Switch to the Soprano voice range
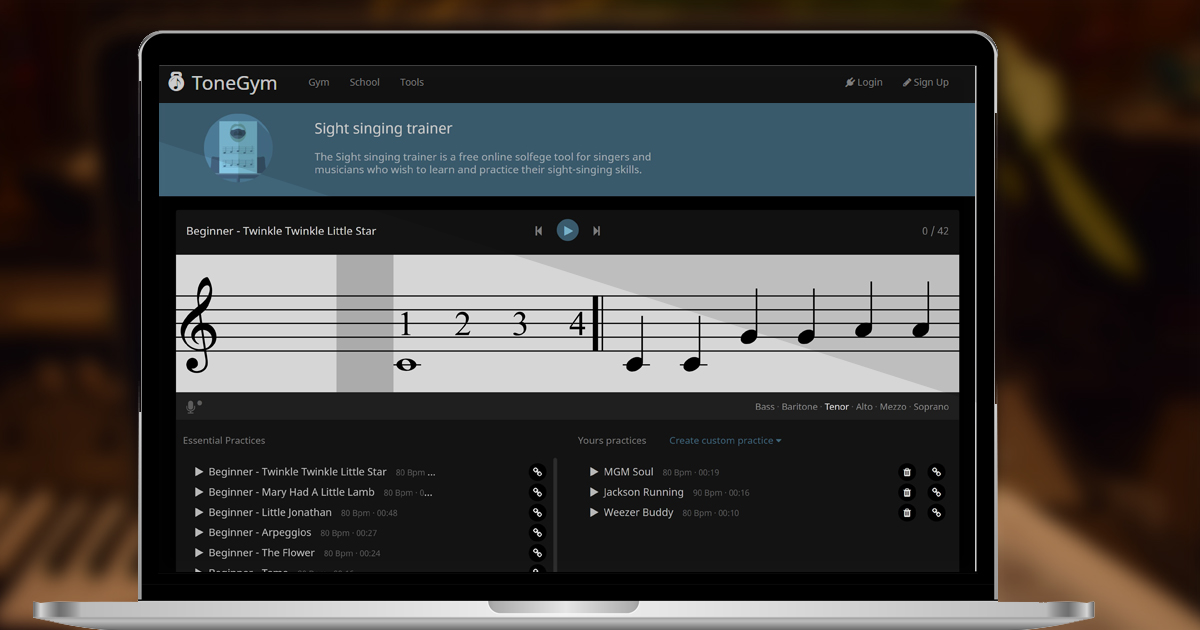The width and height of the screenshot is (1200, 630). [x=931, y=406]
